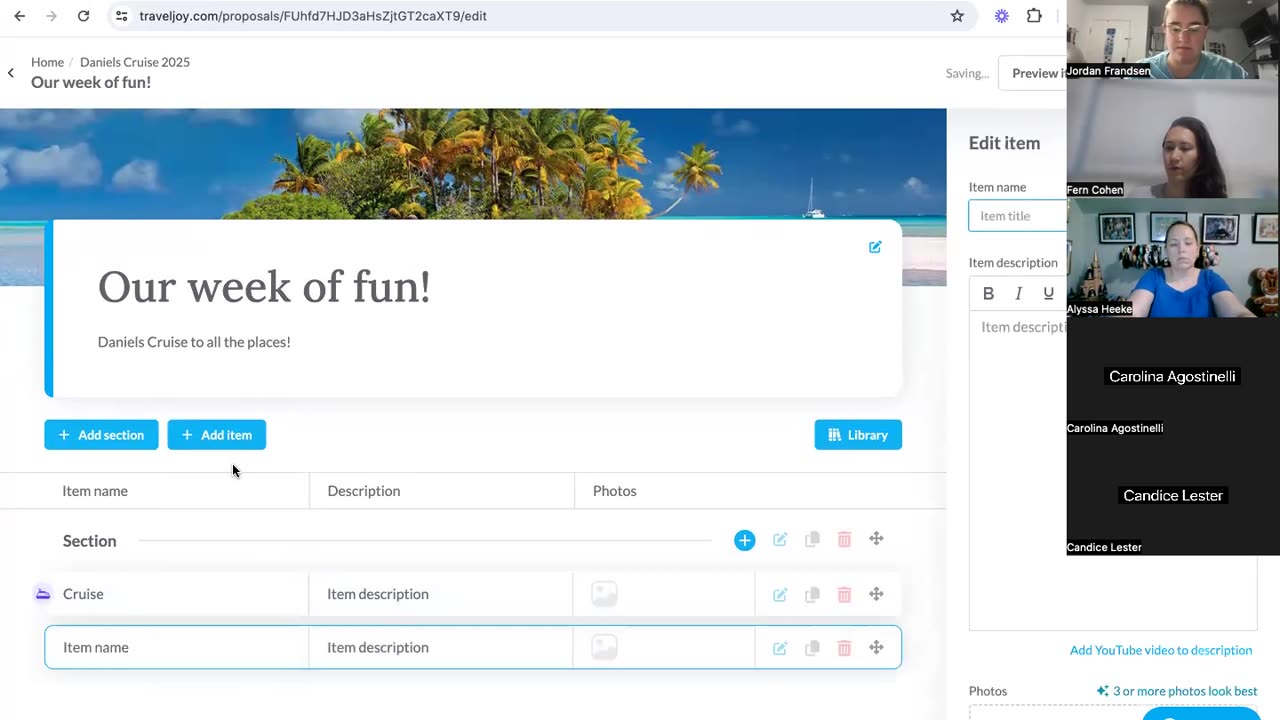Open Add YouTube video to description link
The height and width of the screenshot is (720, 1280).
tap(1161, 650)
